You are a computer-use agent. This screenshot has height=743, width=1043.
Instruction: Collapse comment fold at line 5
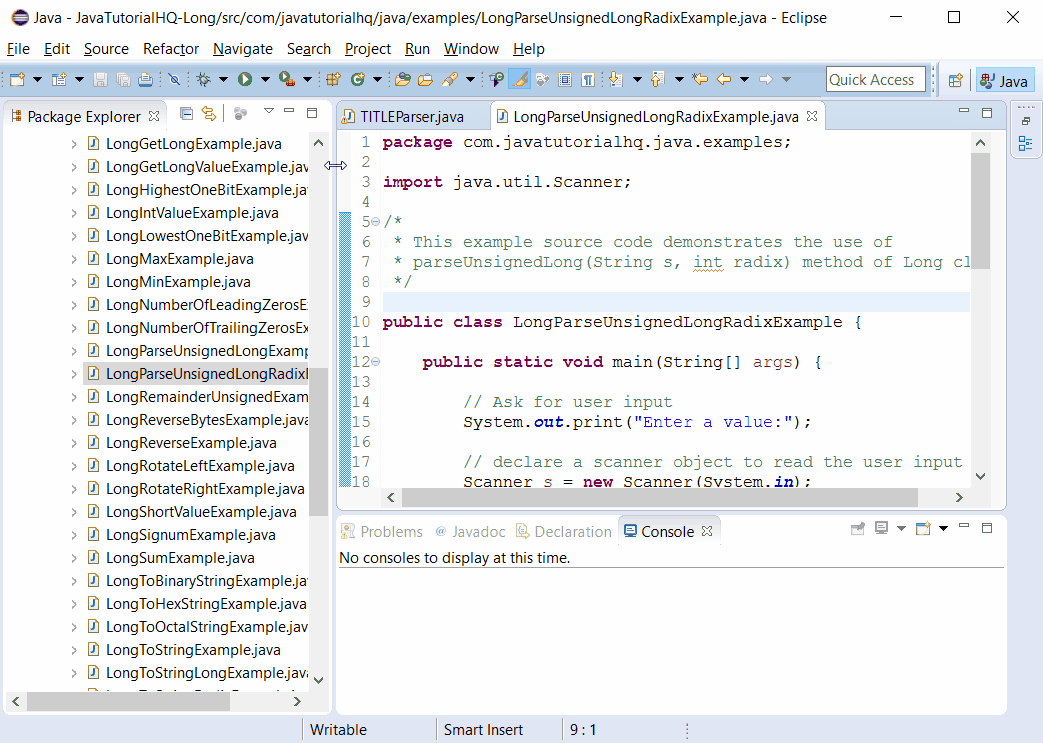[375, 222]
